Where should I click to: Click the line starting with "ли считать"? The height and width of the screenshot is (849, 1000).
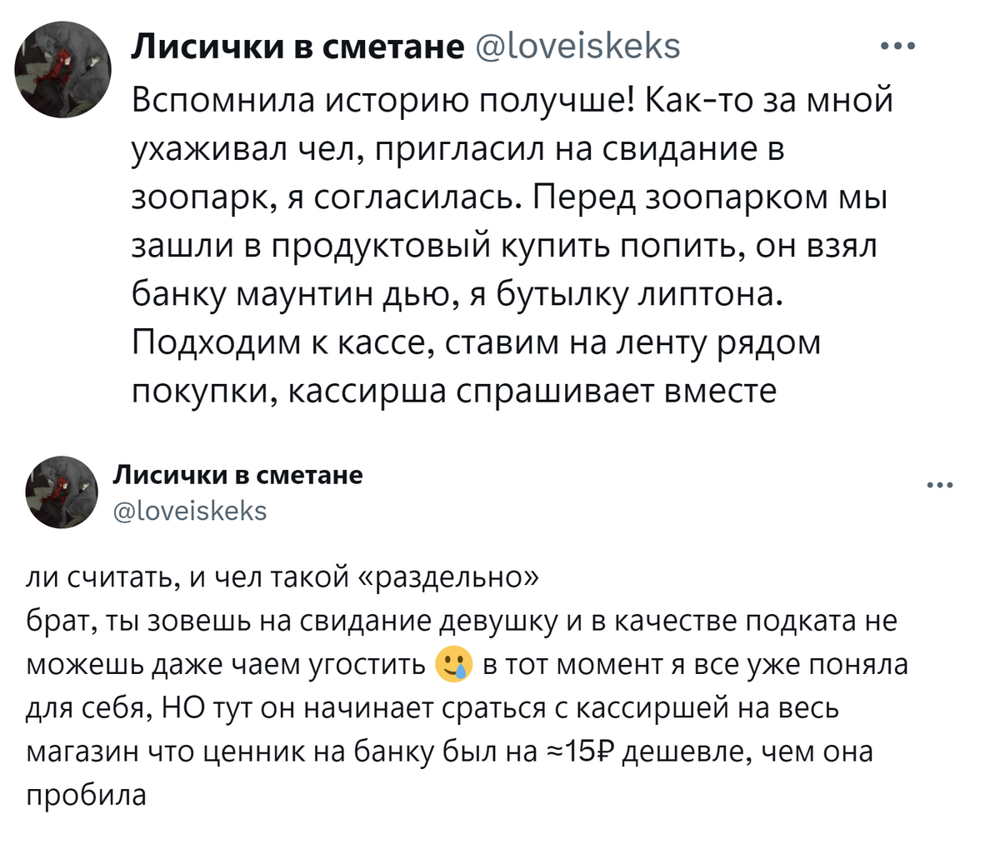285,578
